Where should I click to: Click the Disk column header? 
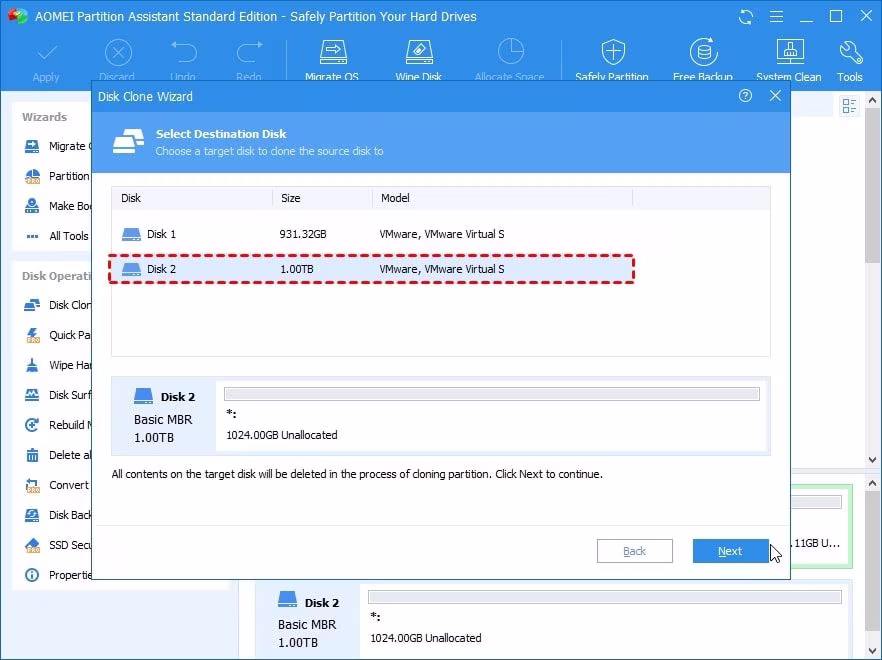point(192,198)
